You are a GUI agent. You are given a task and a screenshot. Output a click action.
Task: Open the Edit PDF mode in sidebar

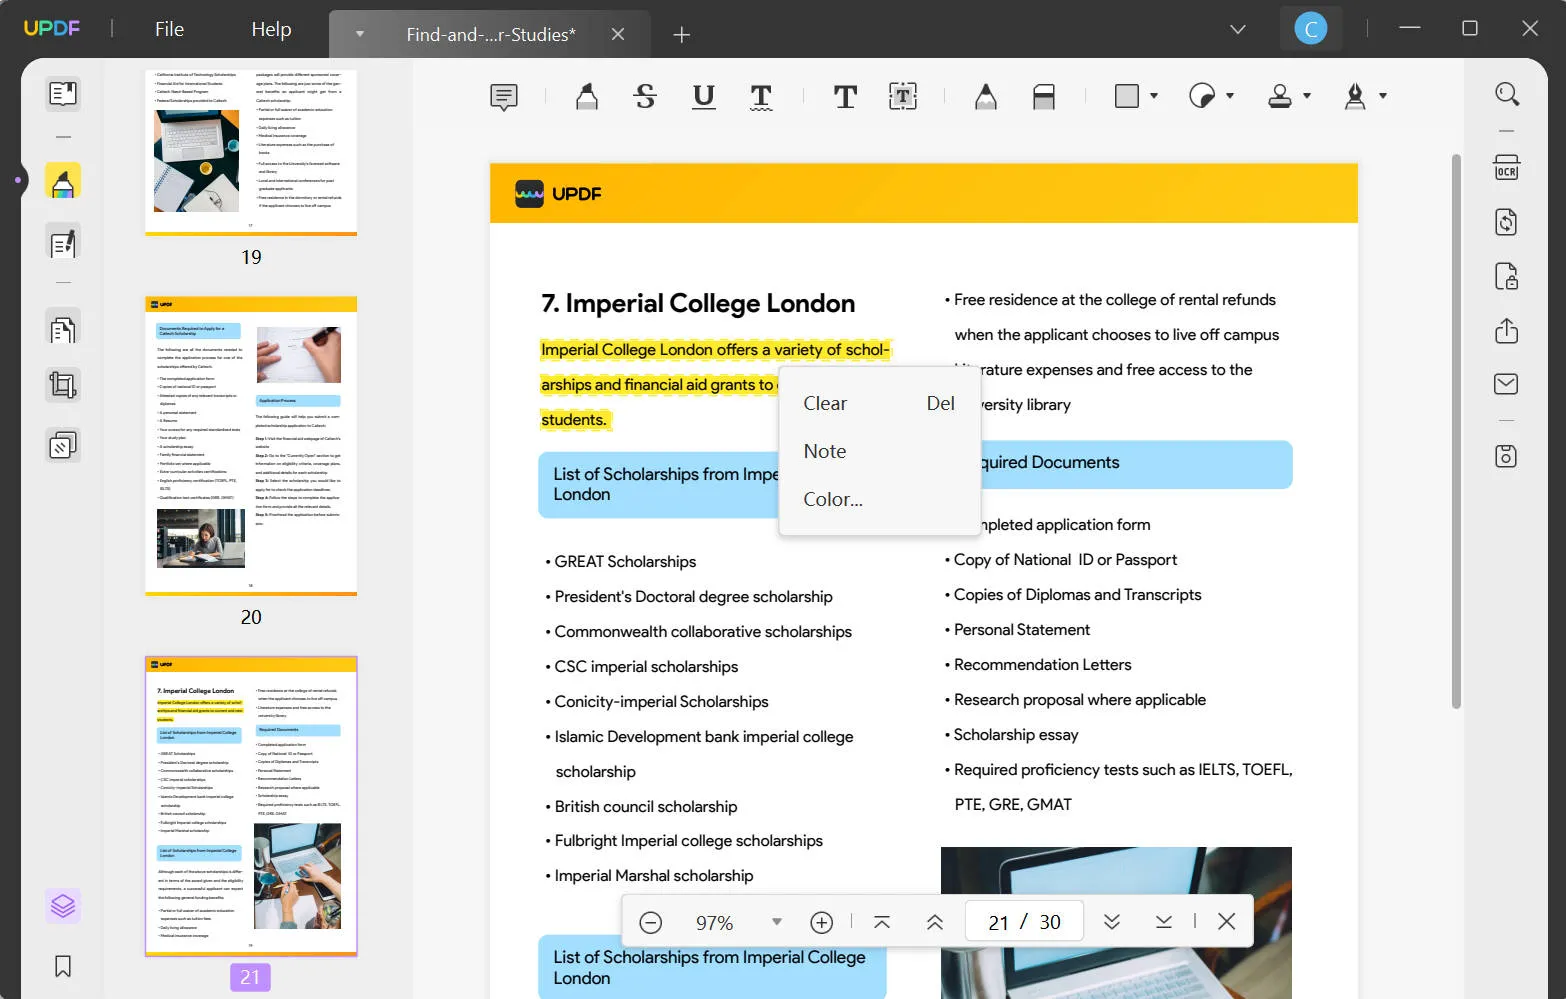[63, 243]
